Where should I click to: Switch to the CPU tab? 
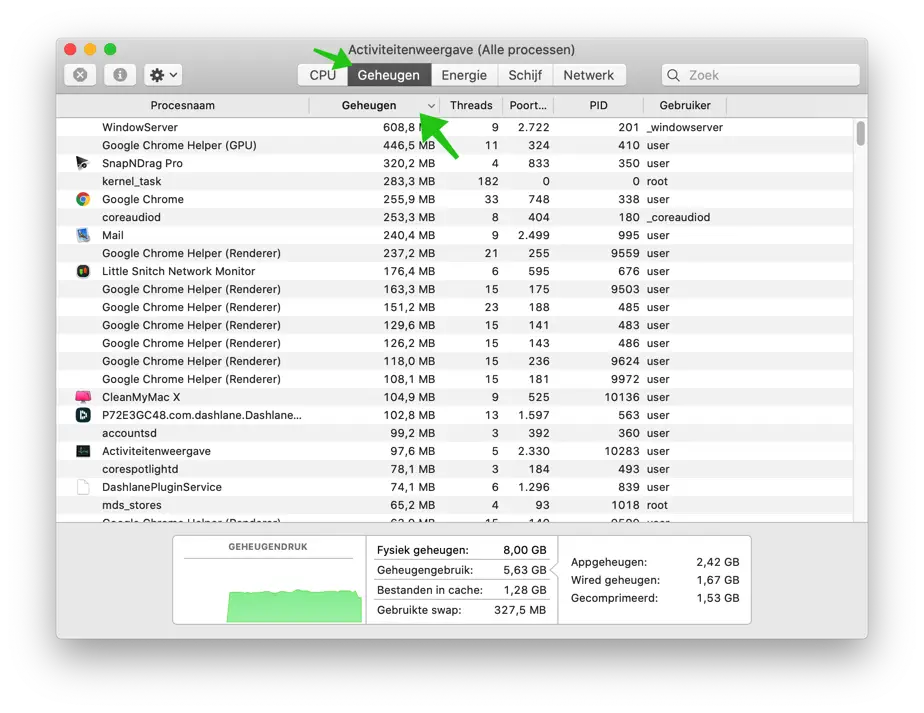[x=322, y=75]
